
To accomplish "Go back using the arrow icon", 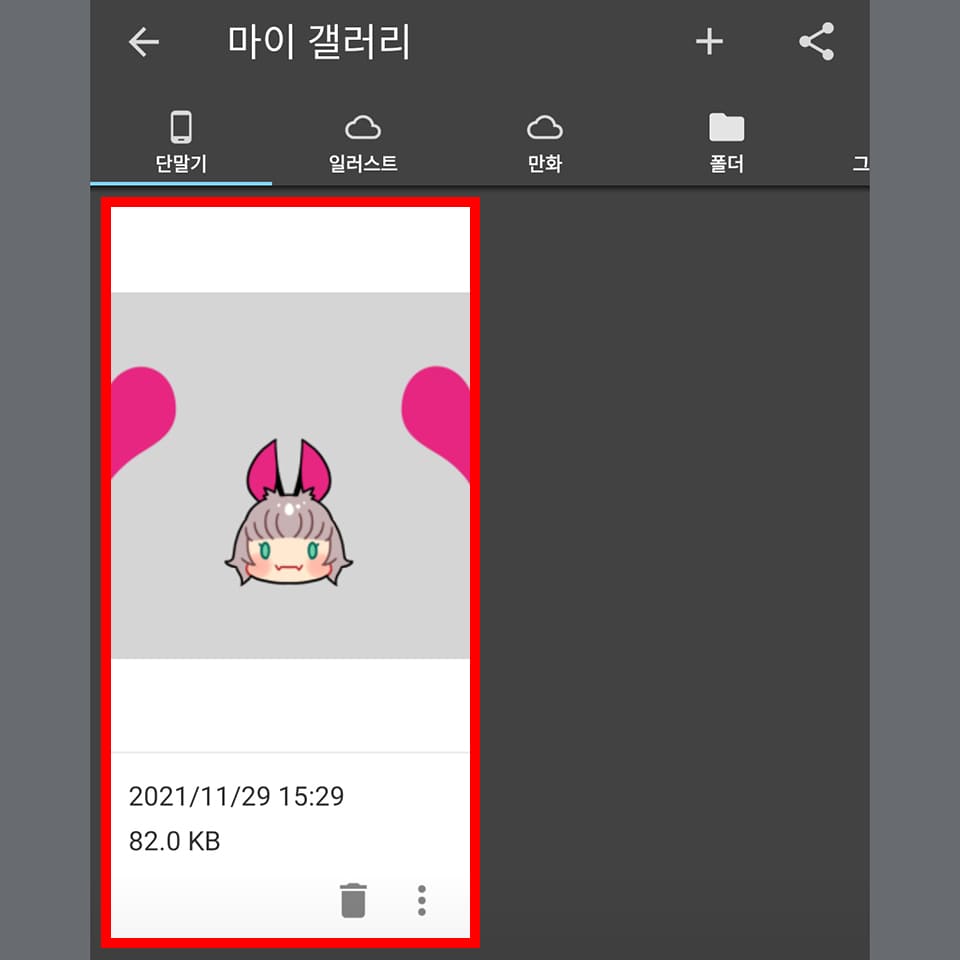I will 144,42.
